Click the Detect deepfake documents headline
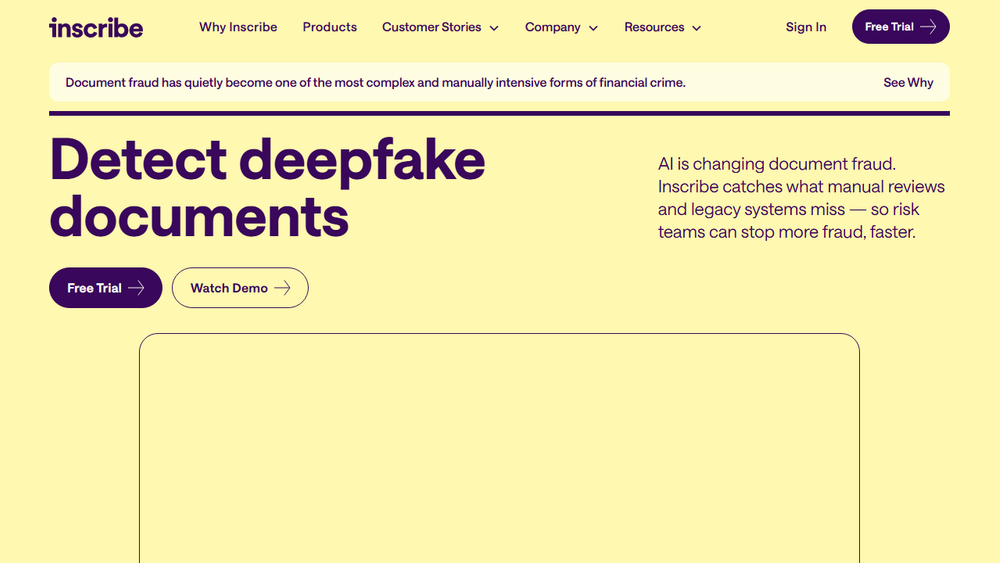Image resolution: width=1000 pixels, height=563 pixels. click(267, 187)
